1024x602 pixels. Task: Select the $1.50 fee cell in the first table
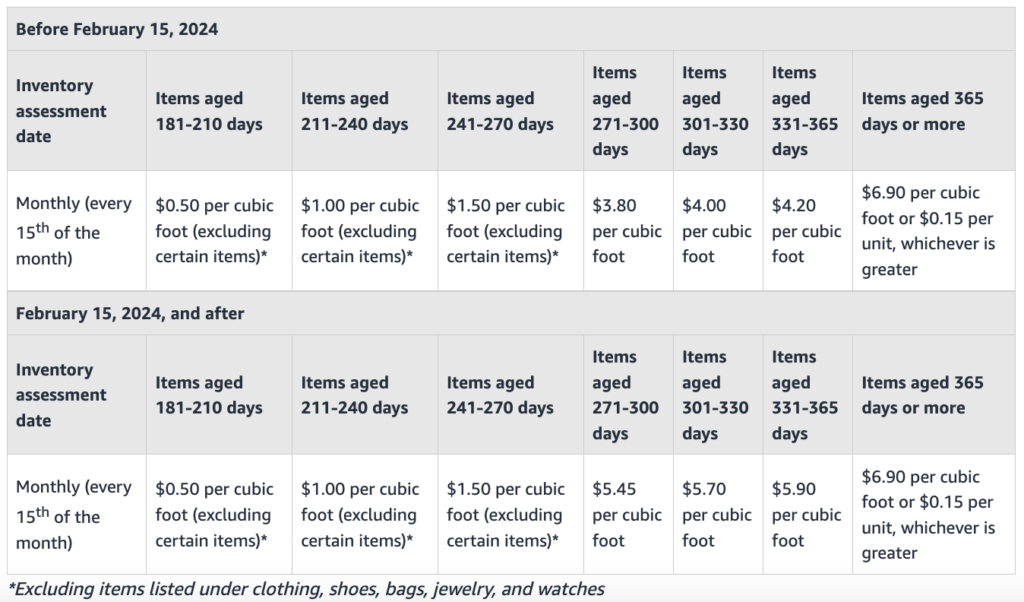click(506, 231)
